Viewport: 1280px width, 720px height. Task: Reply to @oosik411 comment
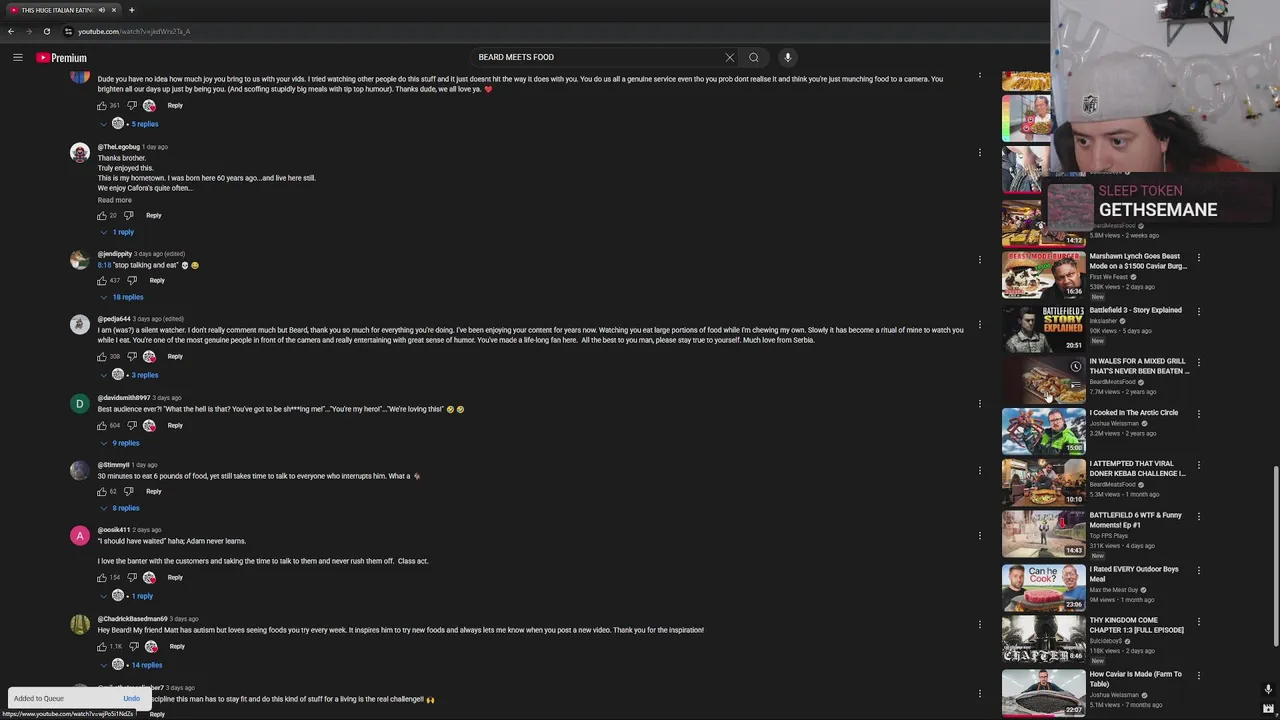tap(175, 578)
